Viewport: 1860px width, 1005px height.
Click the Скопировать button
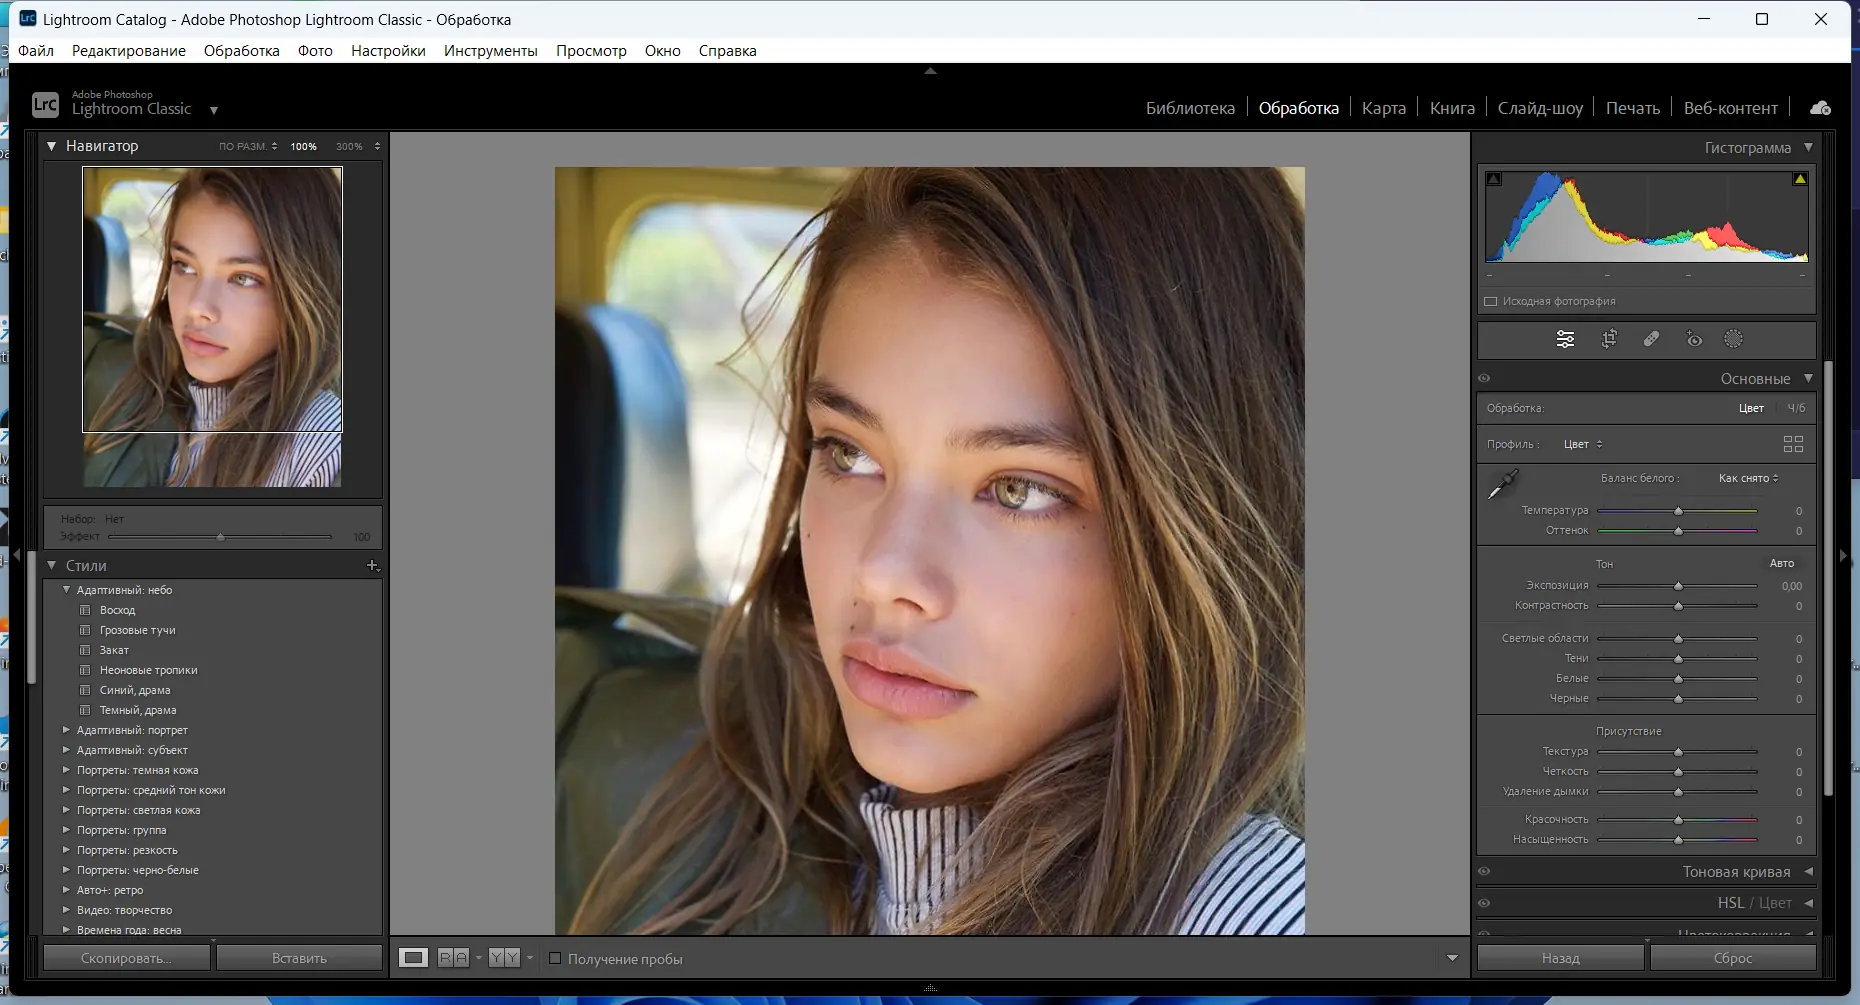pyautogui.click(x=126, y=958)
